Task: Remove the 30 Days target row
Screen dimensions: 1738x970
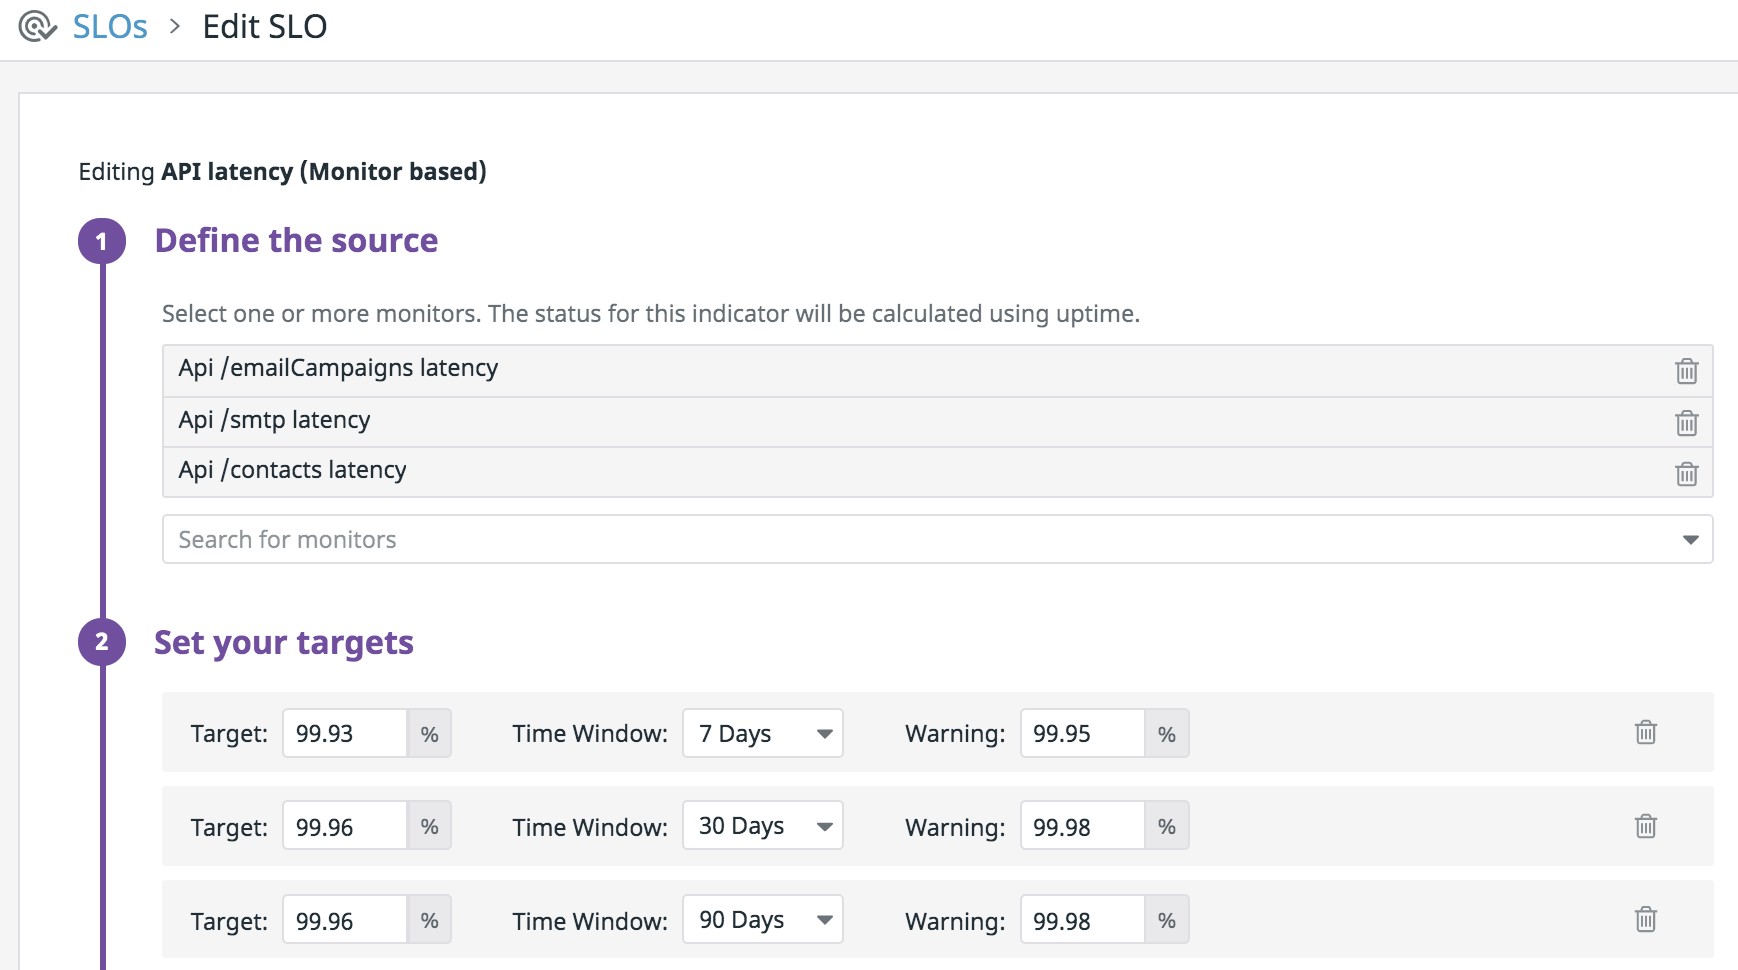Action: tap(1645, 826)
